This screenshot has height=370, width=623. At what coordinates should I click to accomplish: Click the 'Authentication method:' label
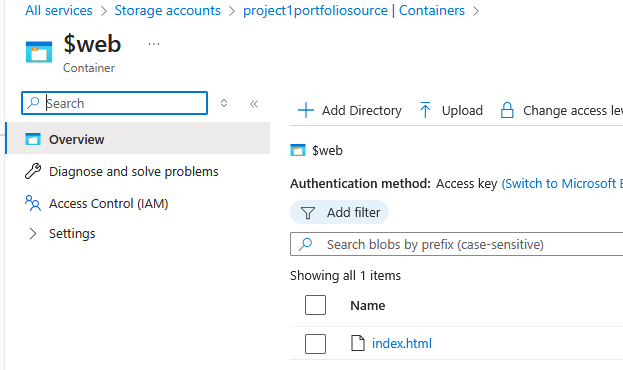click(360, 184)
